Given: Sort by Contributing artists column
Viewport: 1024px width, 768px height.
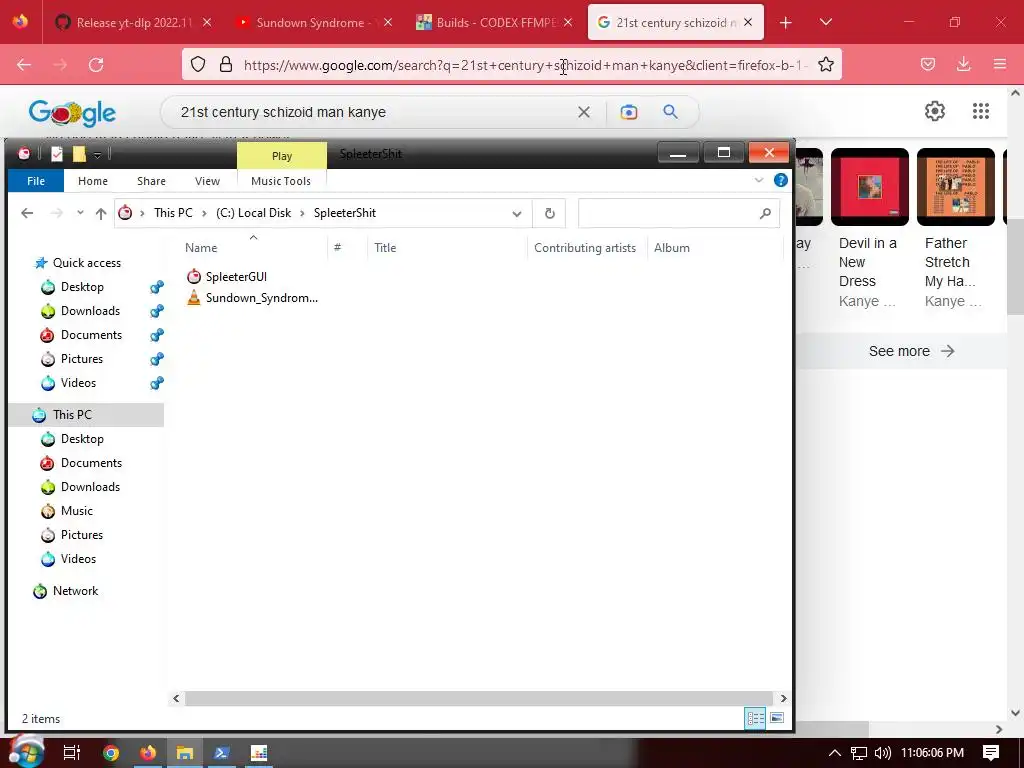Looking at the screenshot, I should pos(584,248).
